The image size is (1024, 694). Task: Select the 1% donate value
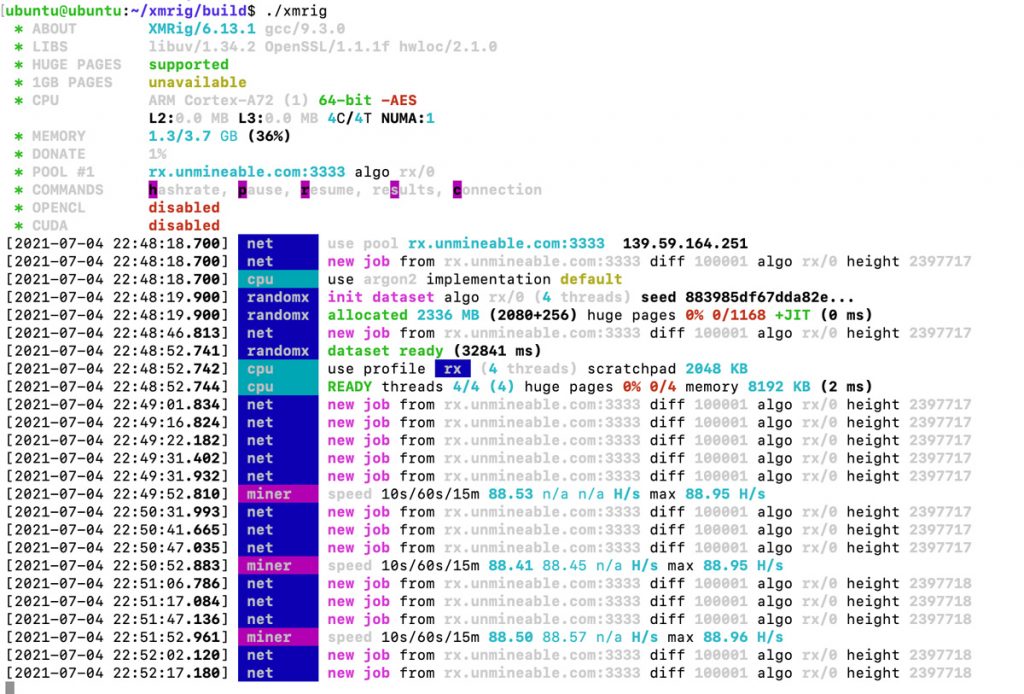click(x=157, y=154)
